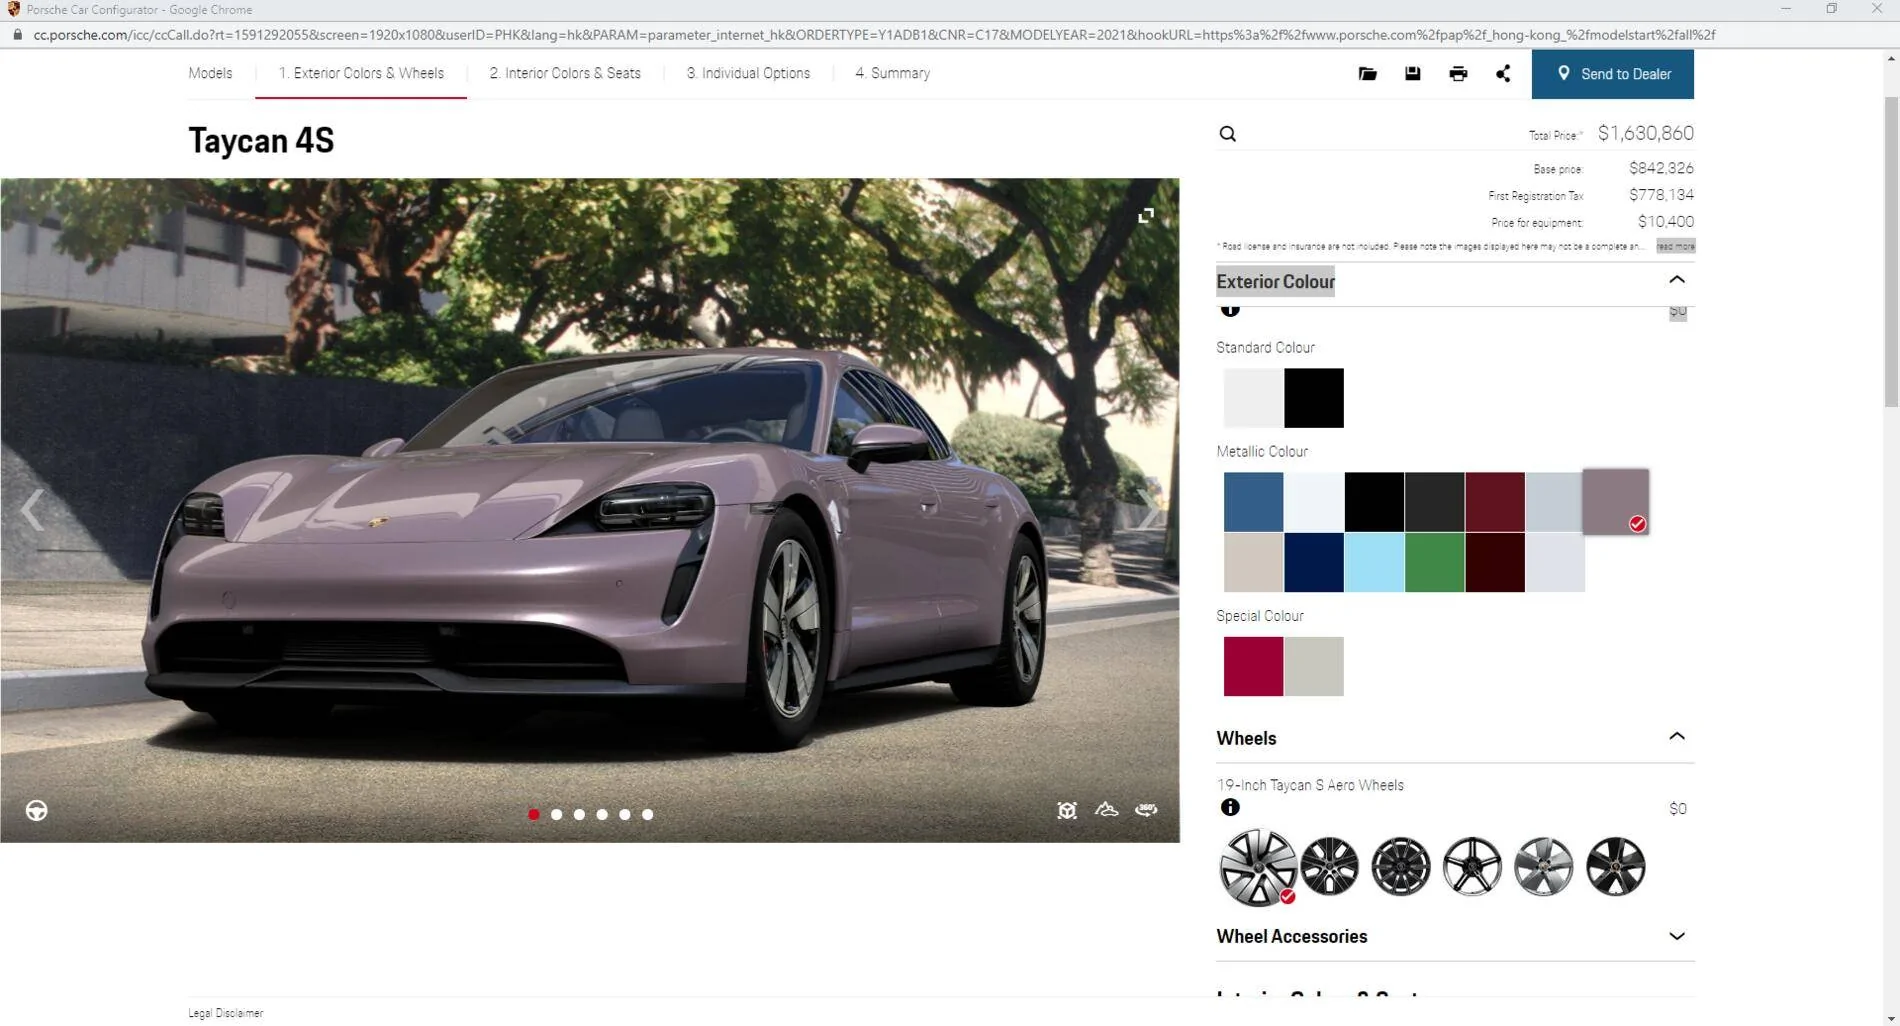The image size is (1900, 1026).
Task: Select the second carousel dot
Action: pos(556,815)
